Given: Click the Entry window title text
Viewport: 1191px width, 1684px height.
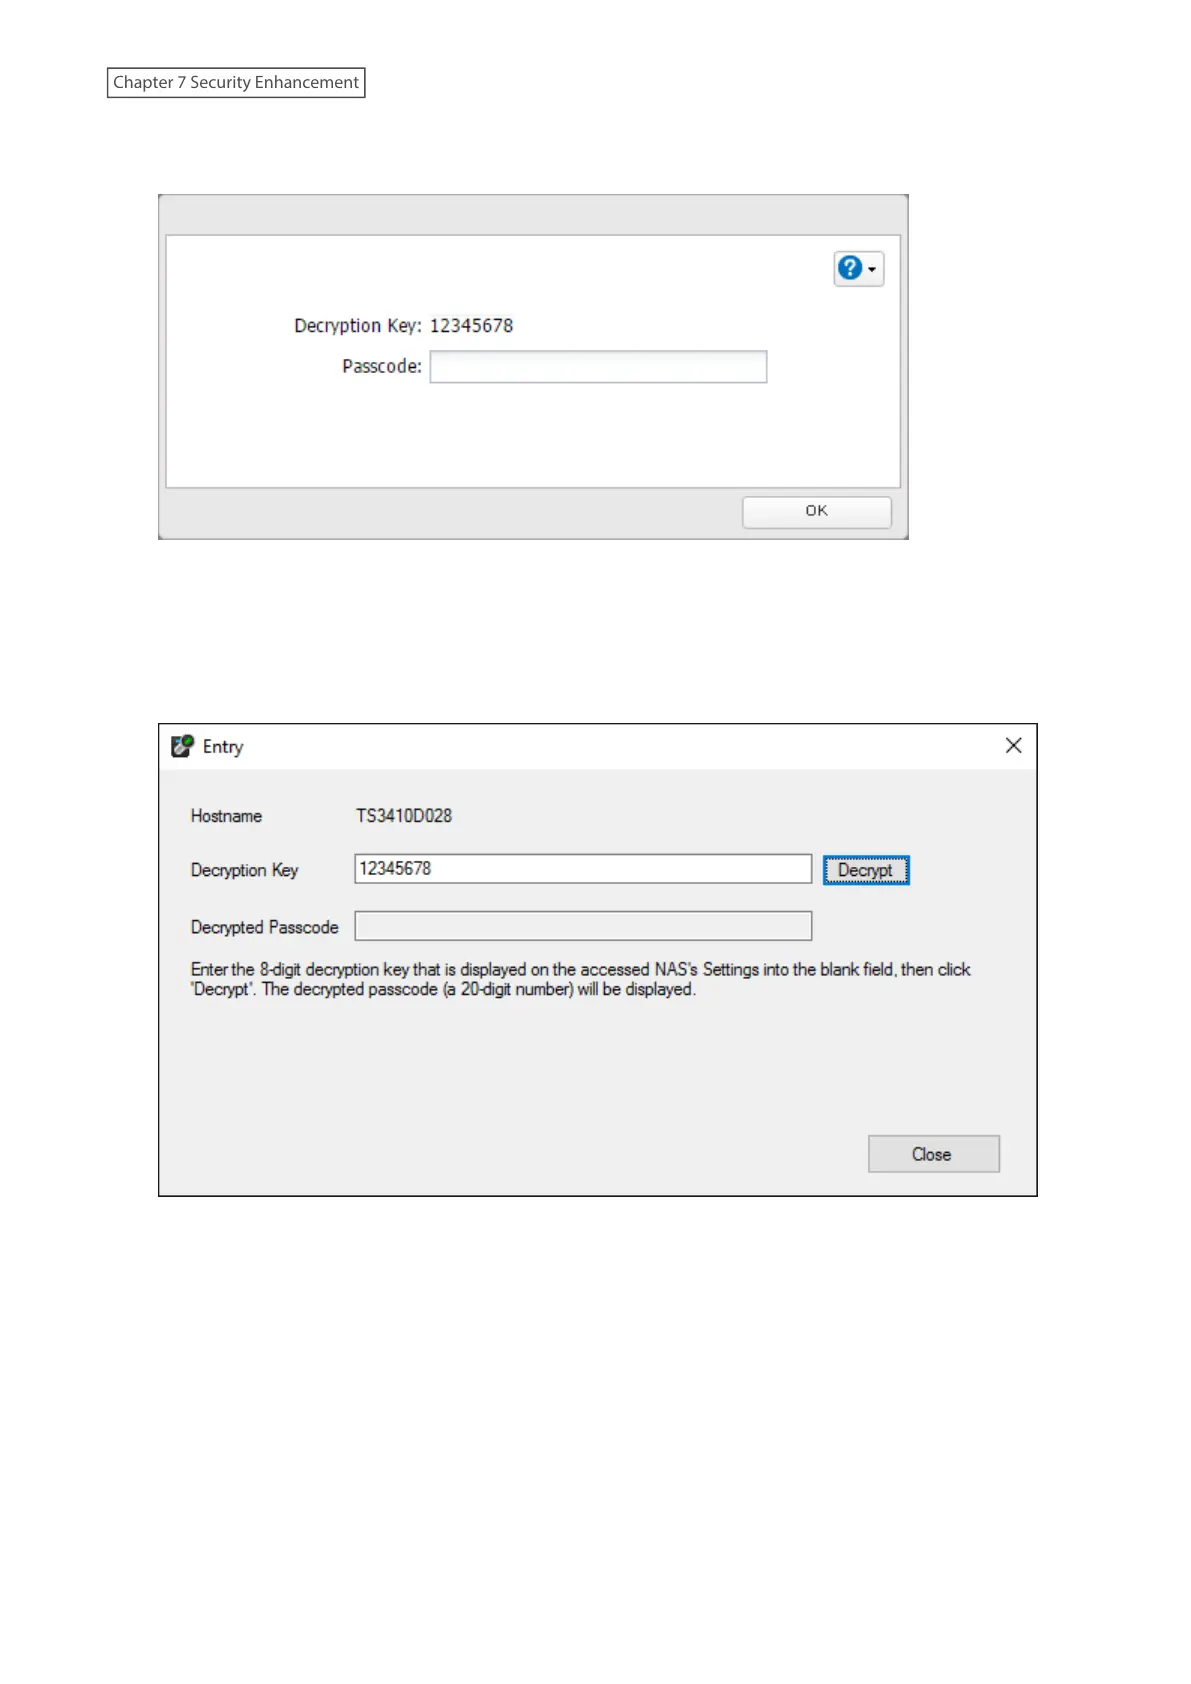Looking at the screenshot, I should (x=223, y=747).
